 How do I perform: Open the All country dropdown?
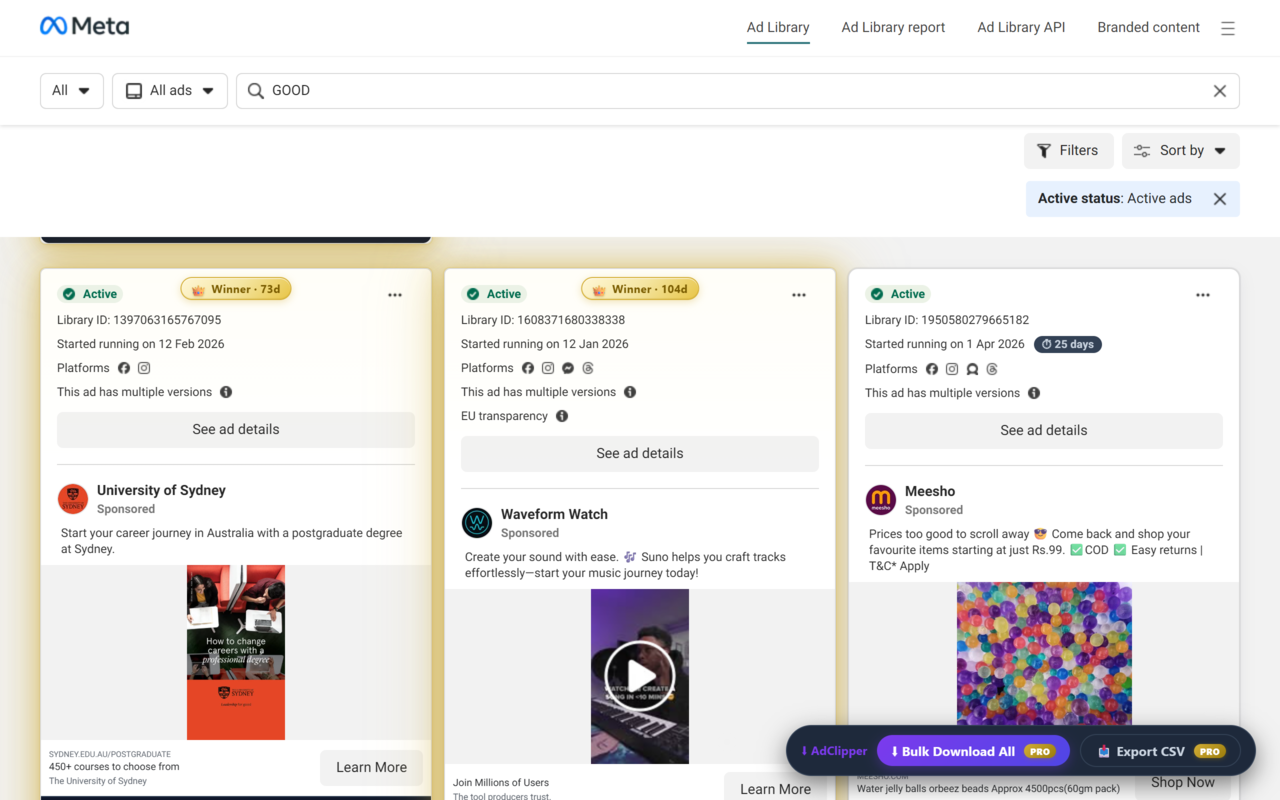(x=72, y=91)
